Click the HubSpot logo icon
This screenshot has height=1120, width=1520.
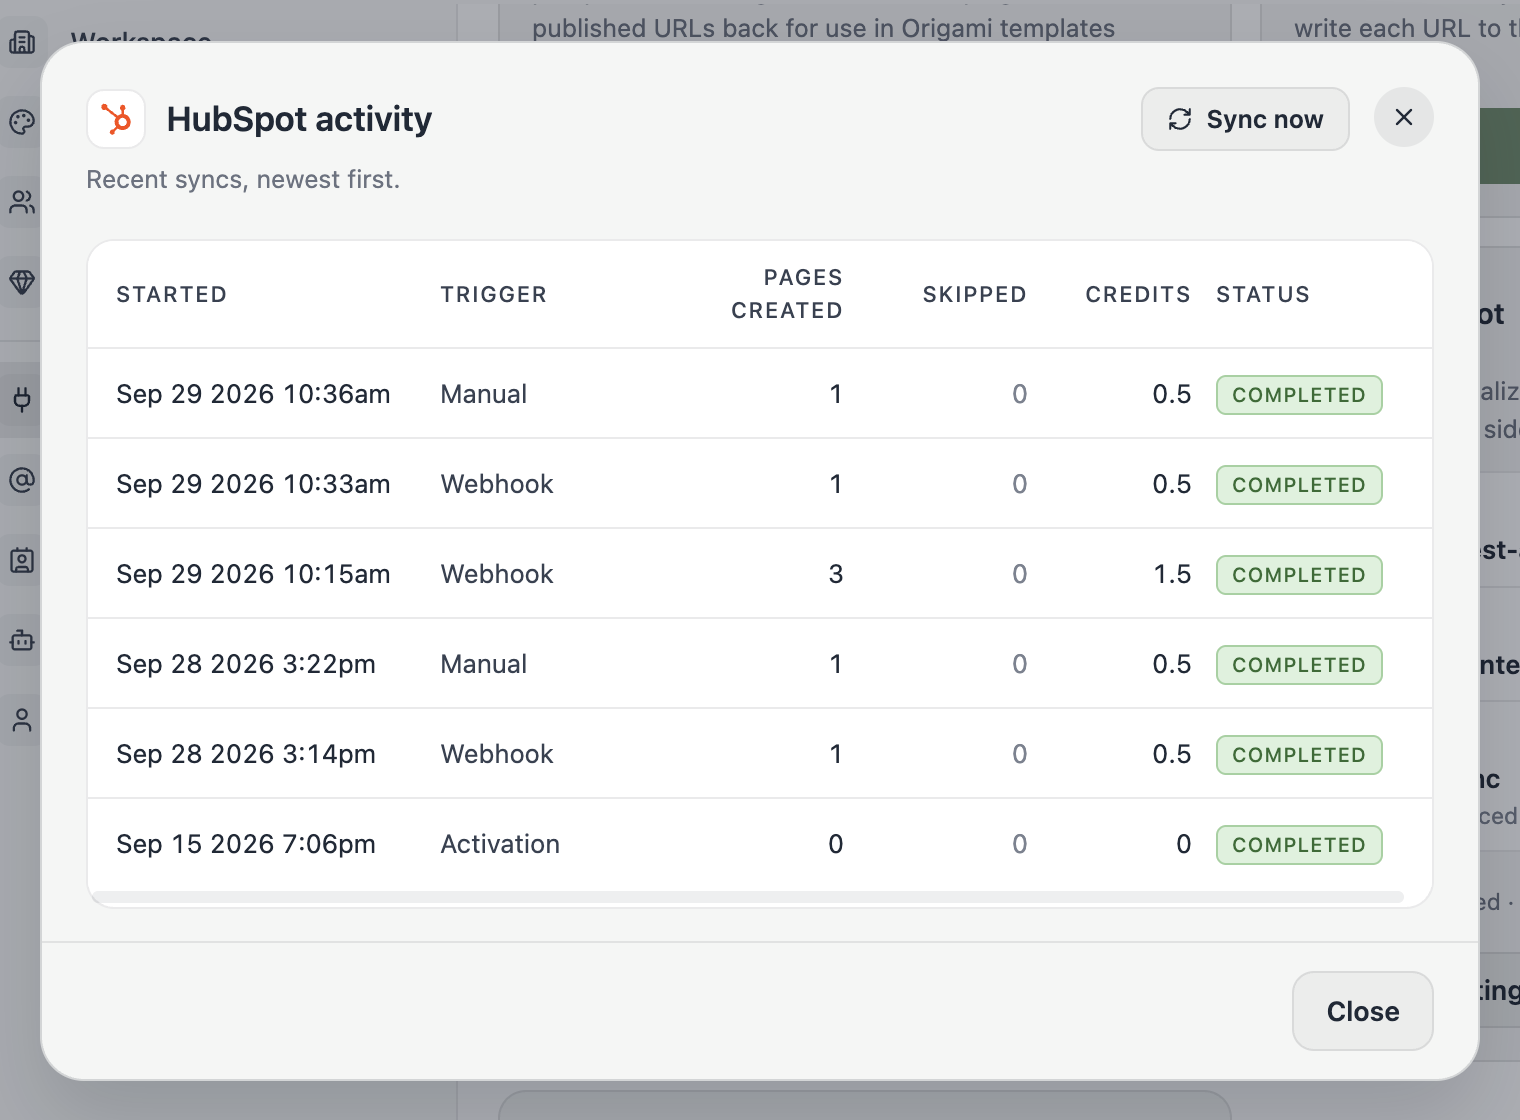[116, 119]
